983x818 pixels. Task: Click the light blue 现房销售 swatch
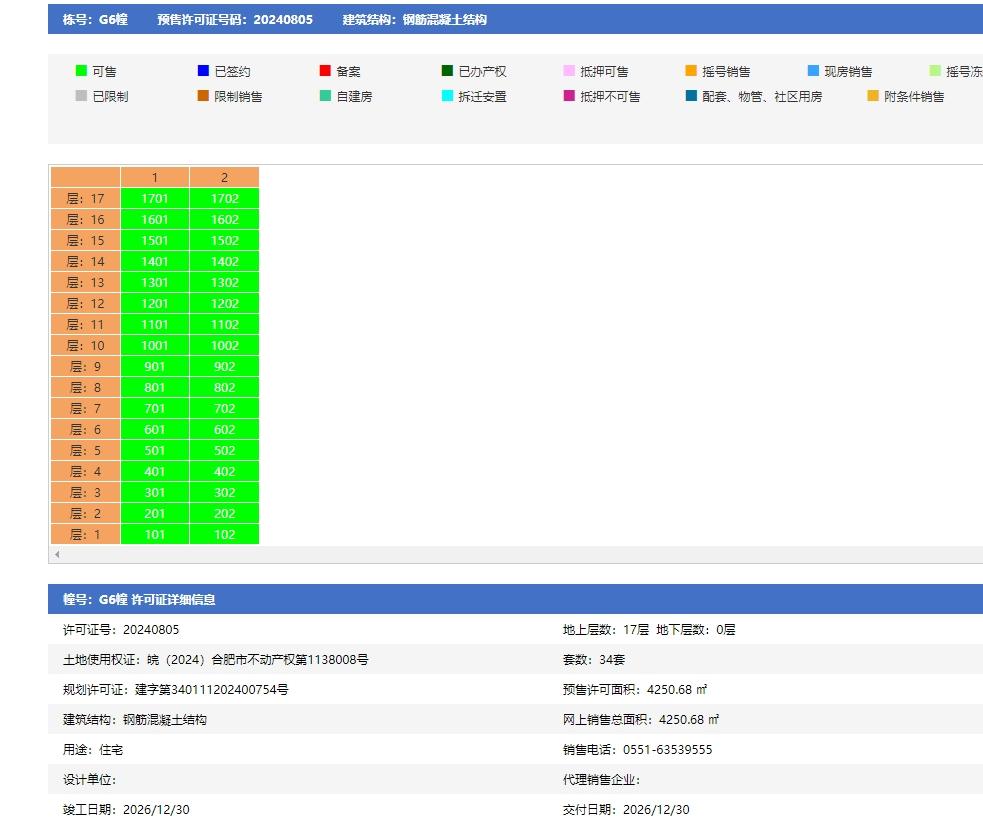[813, 71]
